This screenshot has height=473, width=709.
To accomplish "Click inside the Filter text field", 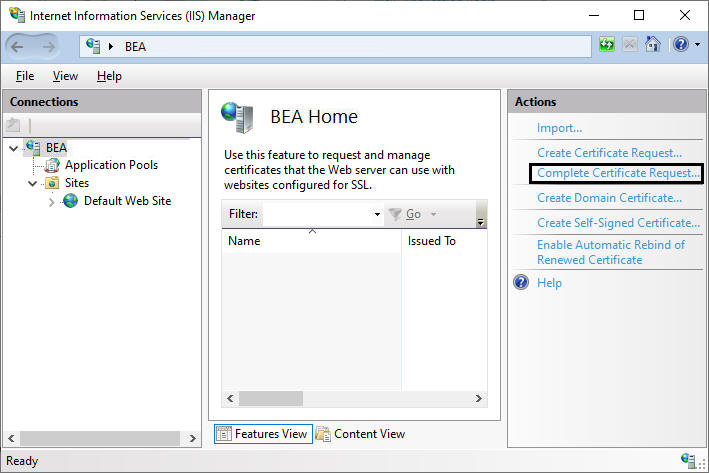I will (317, 214).
